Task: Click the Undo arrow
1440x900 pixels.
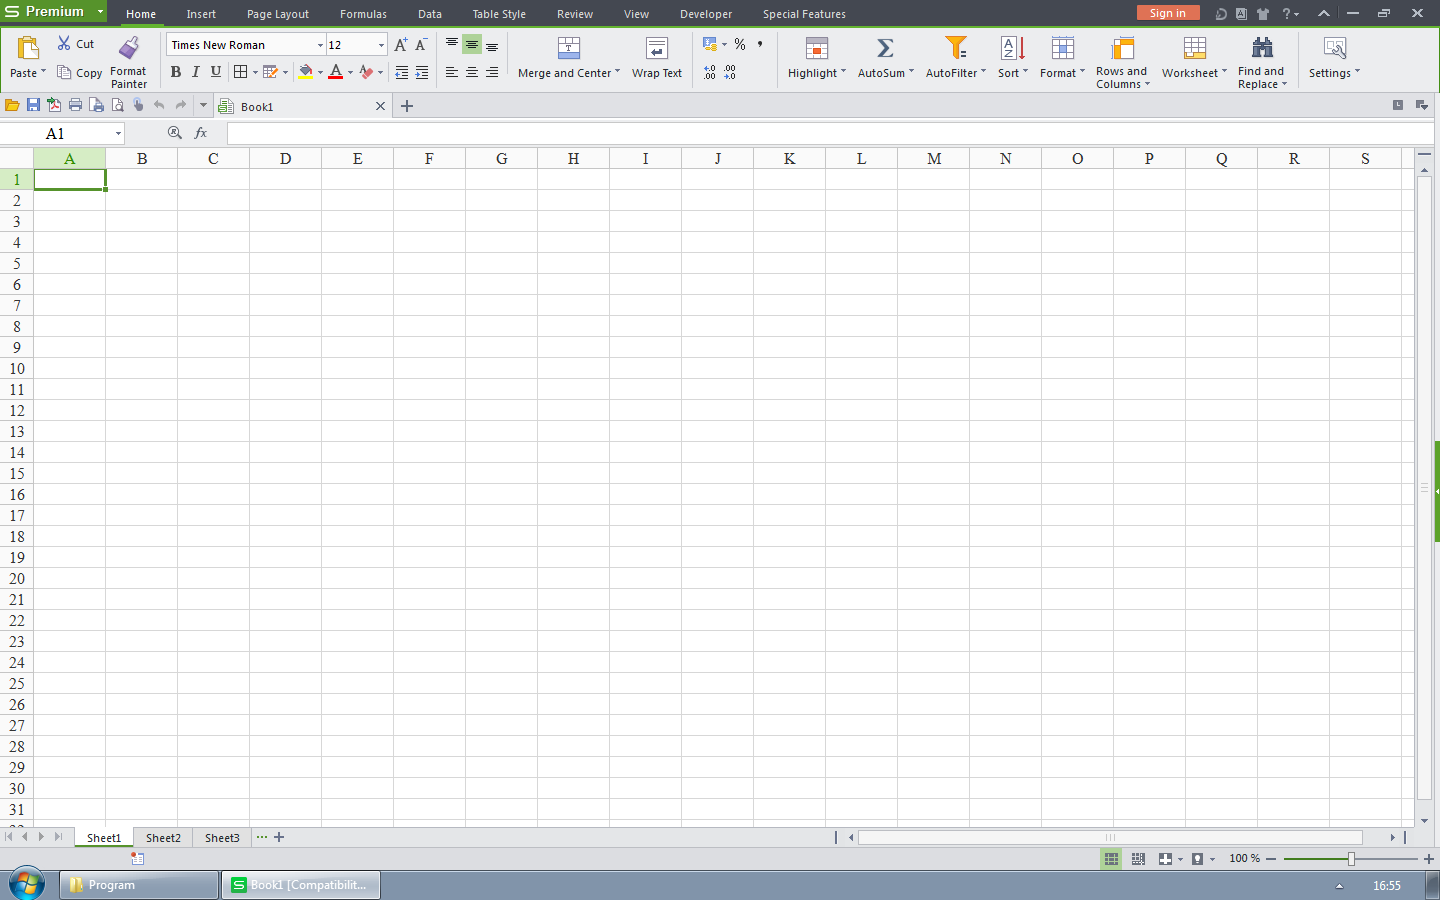Action: (159, 105)
